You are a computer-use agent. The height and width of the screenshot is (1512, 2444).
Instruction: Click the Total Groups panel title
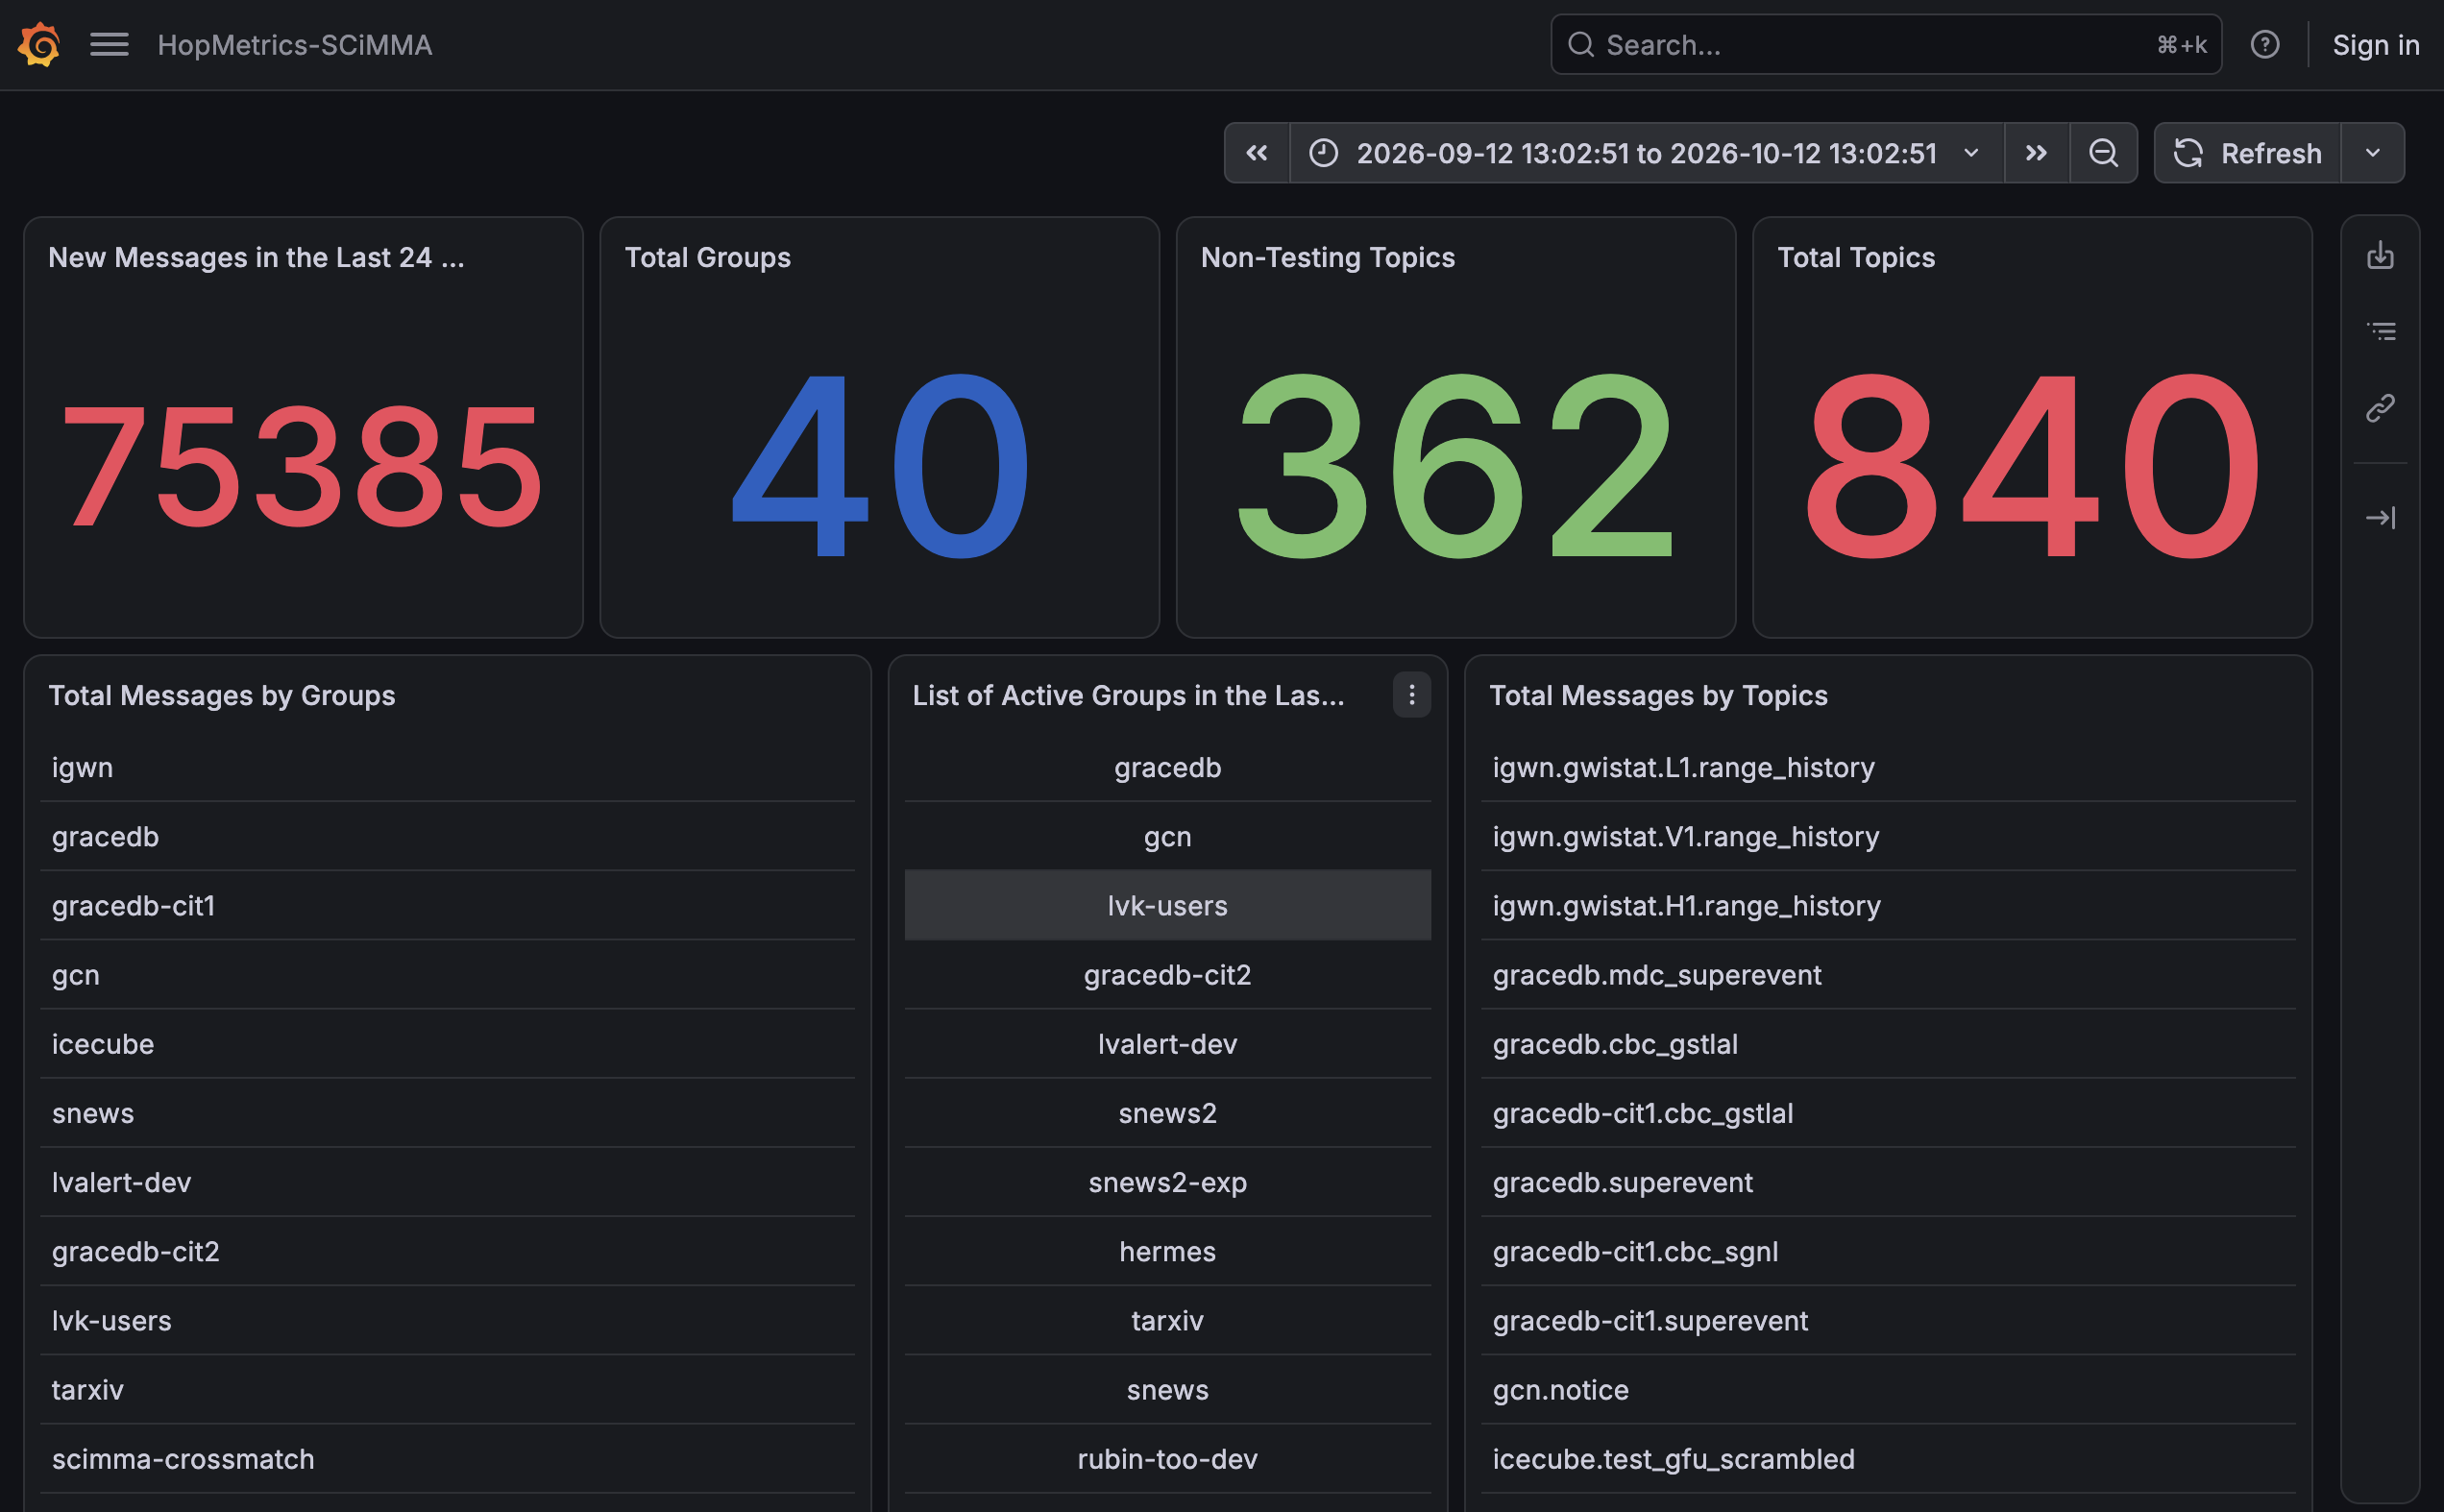pos(707,258)
